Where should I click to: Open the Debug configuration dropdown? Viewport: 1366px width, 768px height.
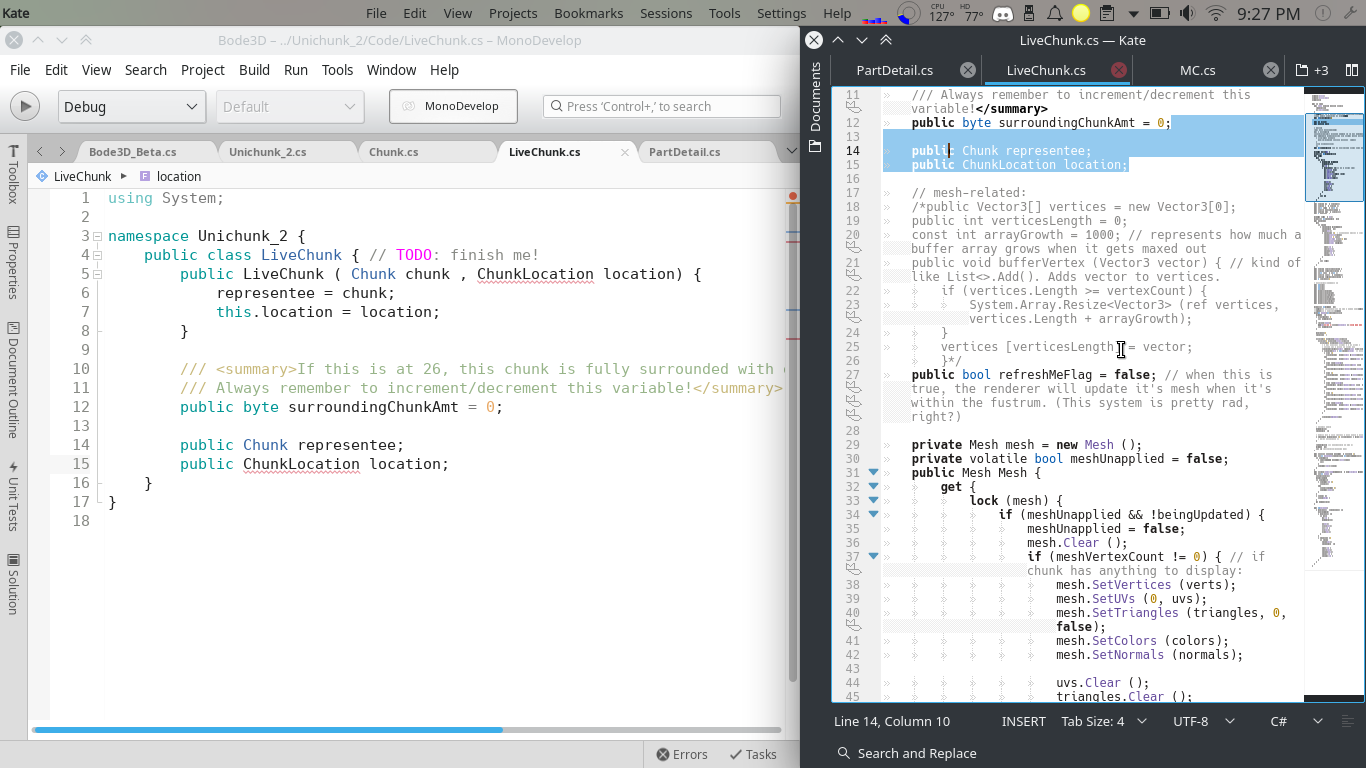pos(131,107)
